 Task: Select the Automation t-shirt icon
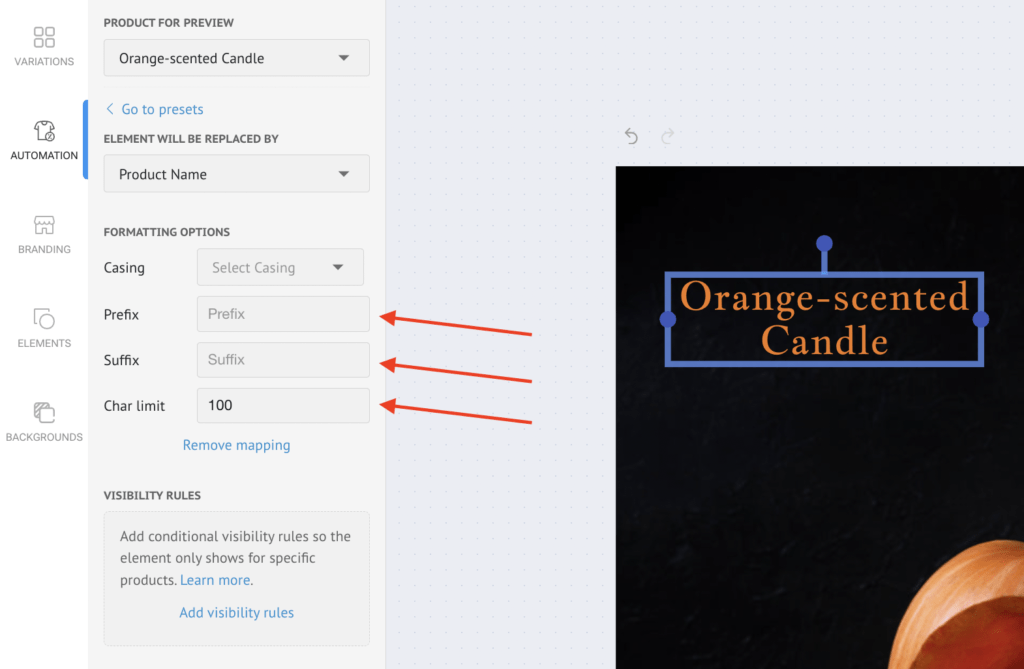[x=44, y=131]
